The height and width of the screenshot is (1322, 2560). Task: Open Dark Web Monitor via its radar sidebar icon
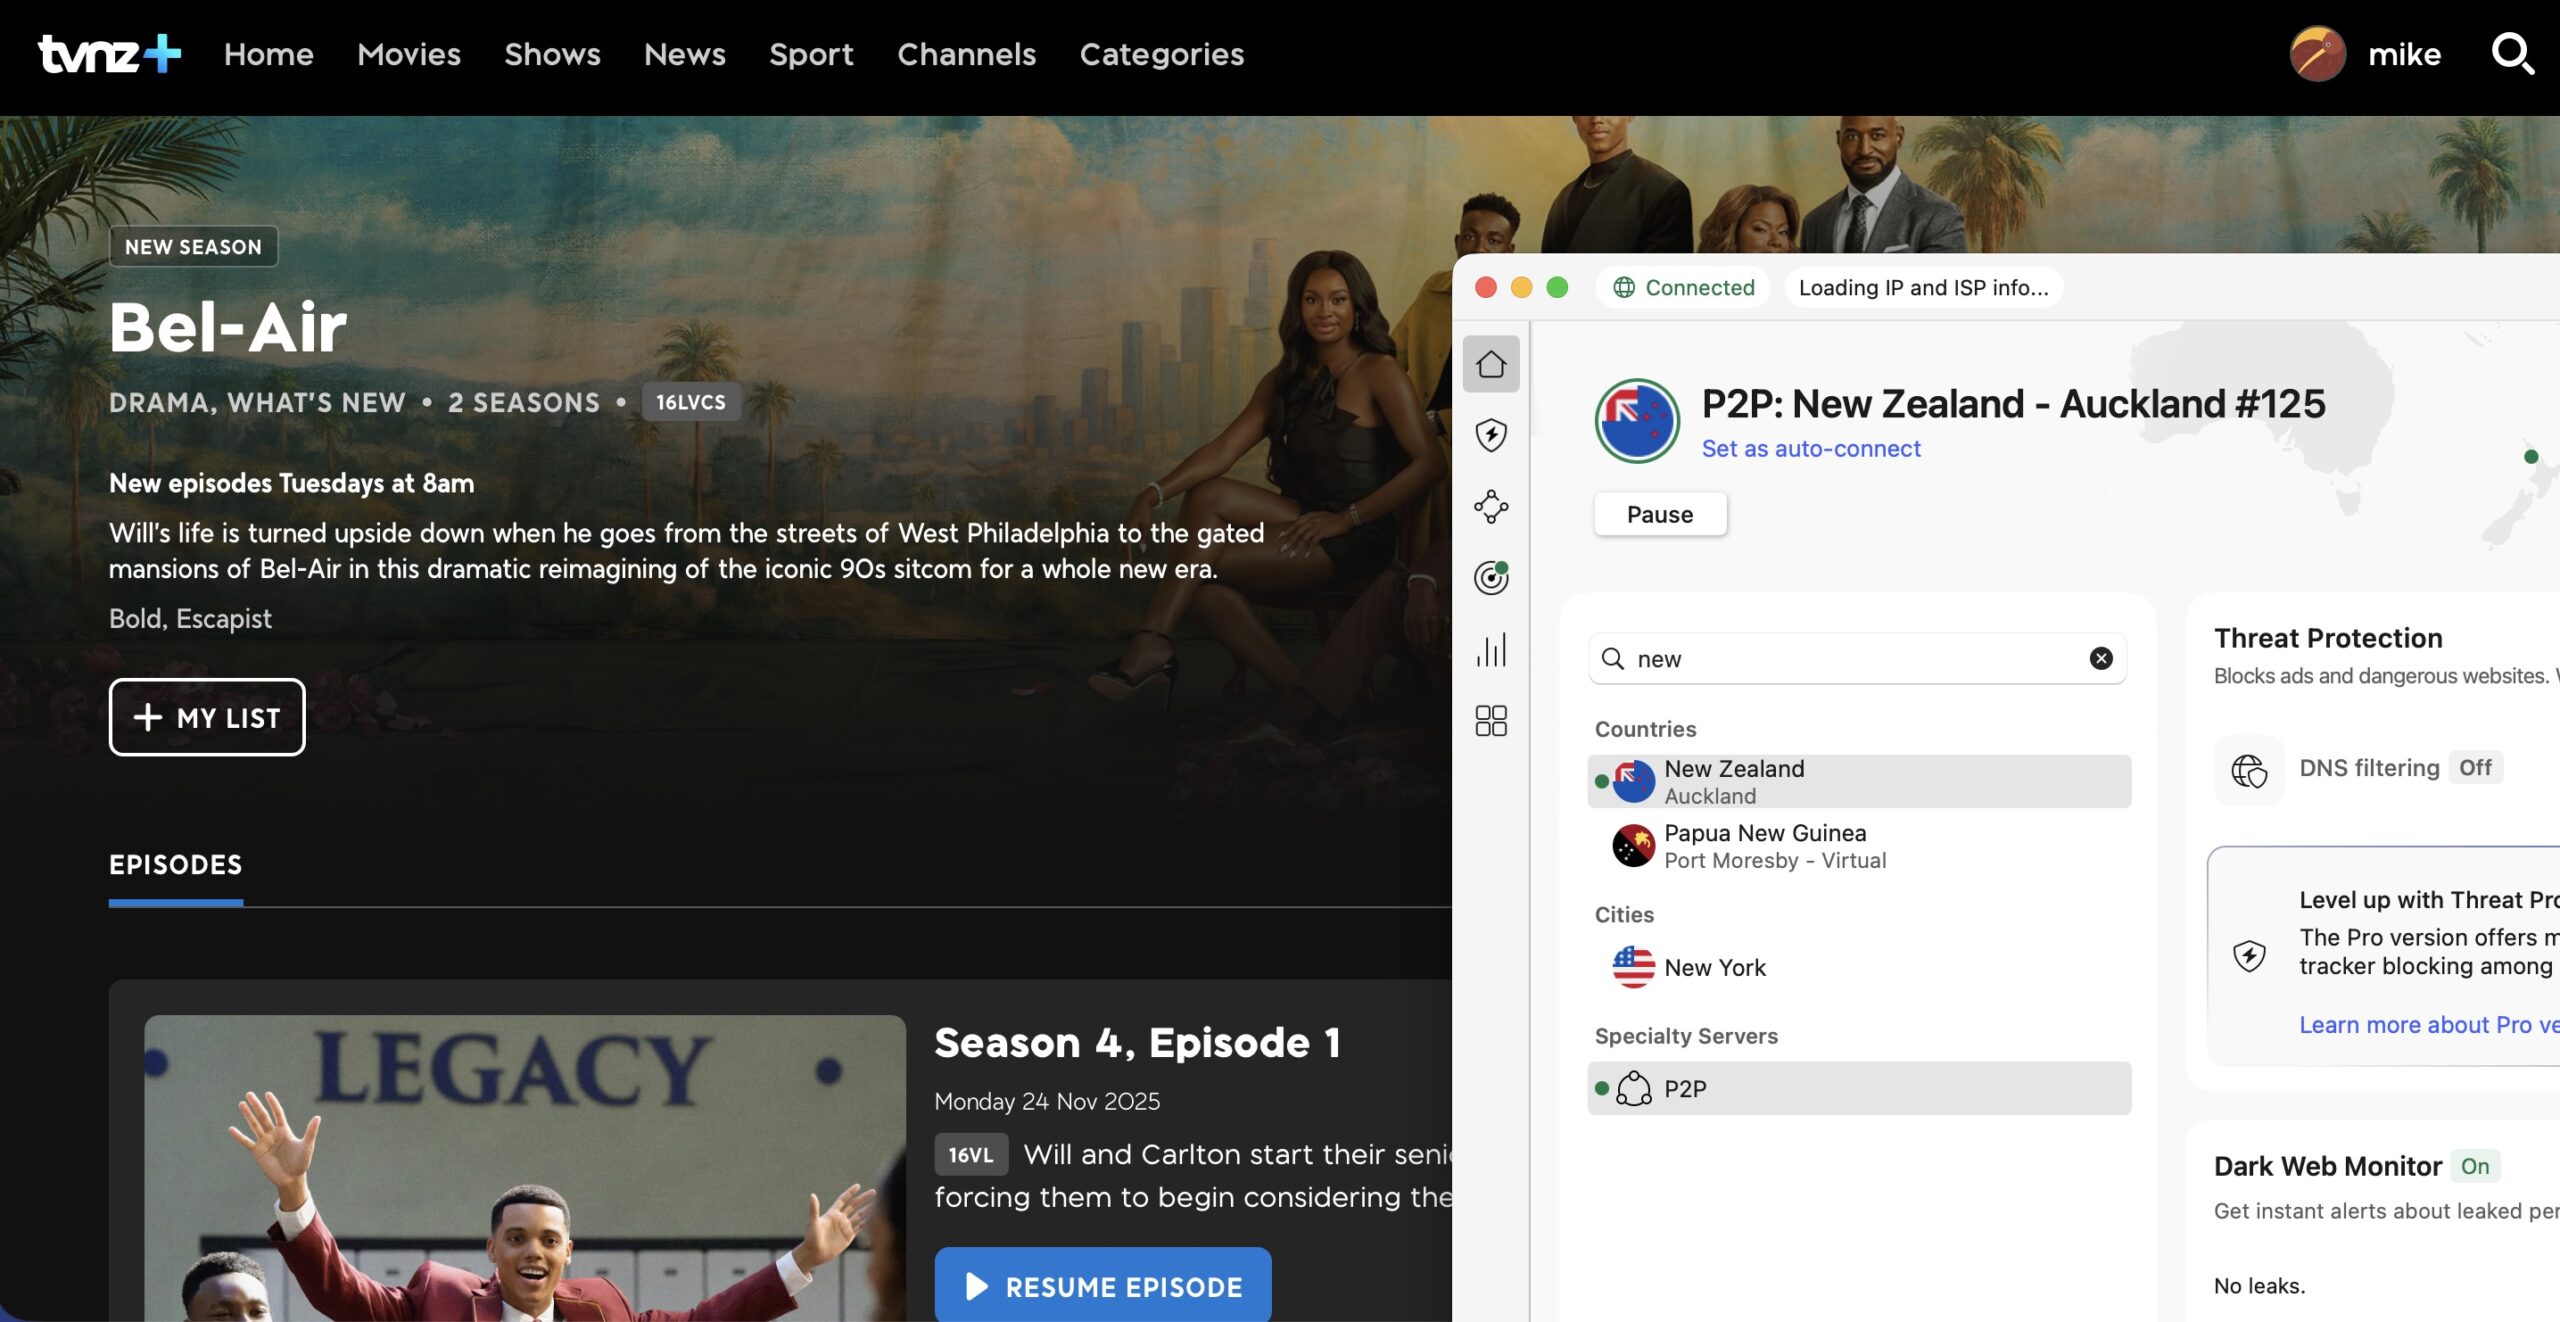1491,577
